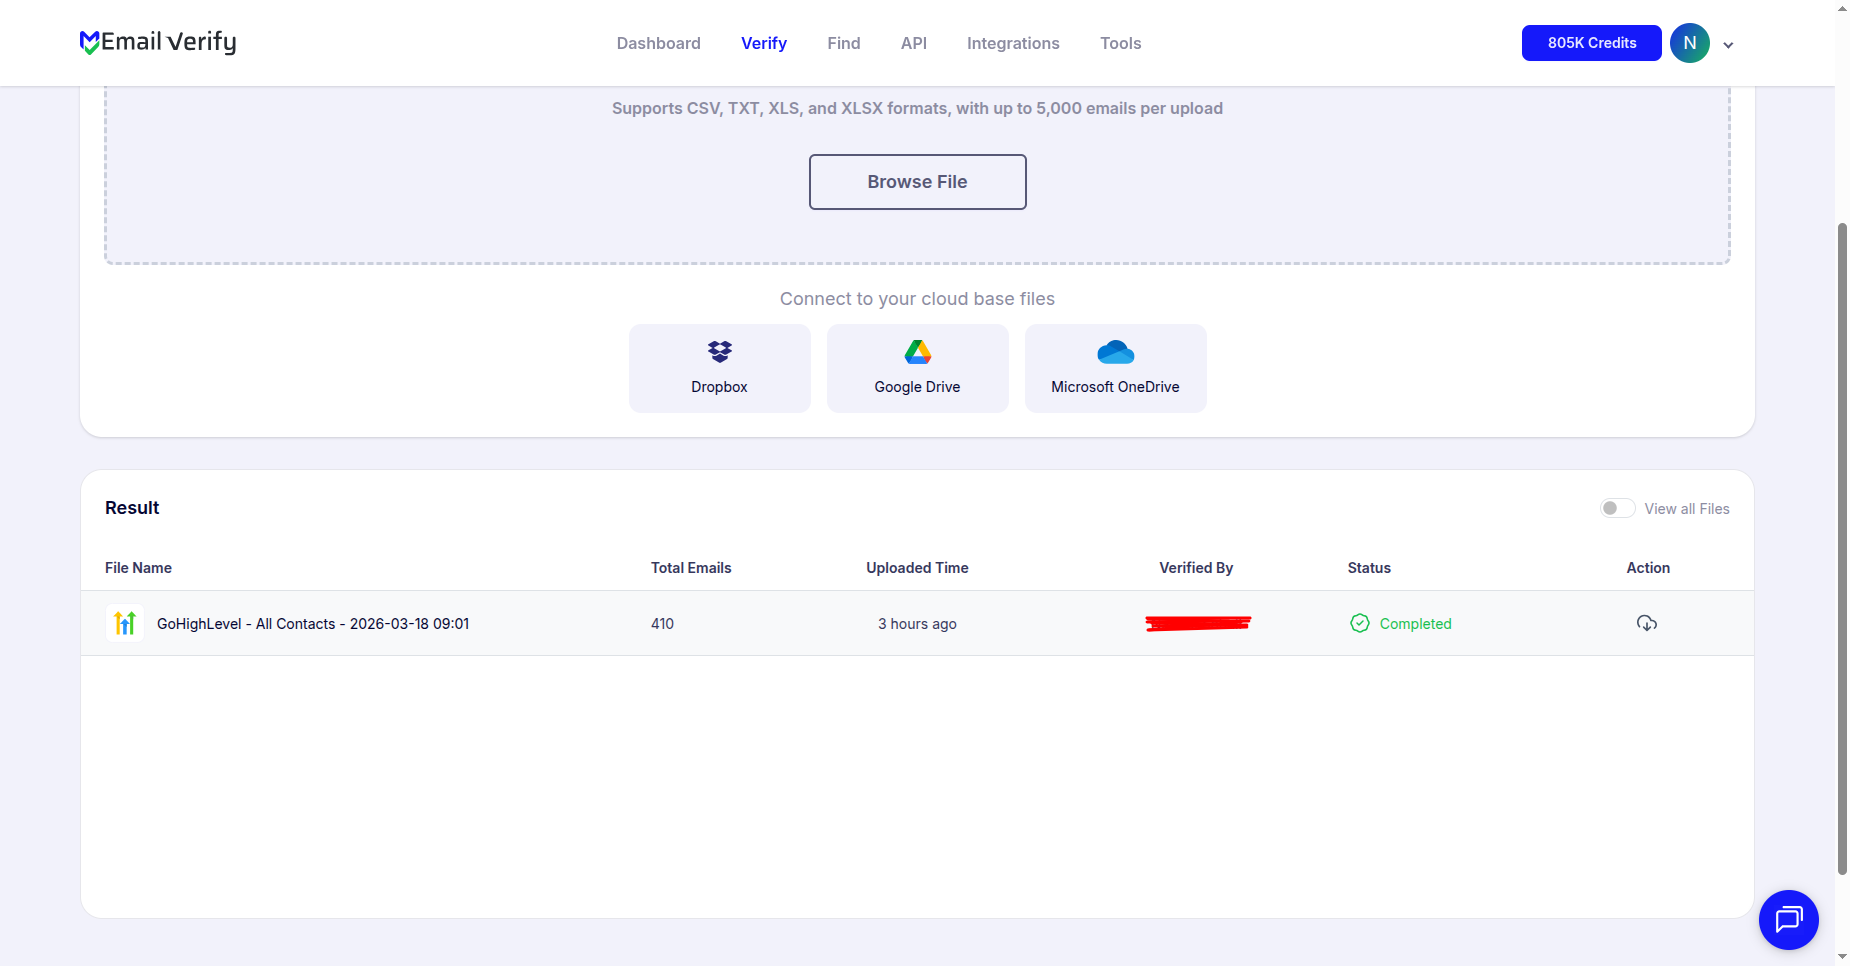Viewport: 1850px width, 966px height.
Task: Open the chat support bubble
Action: point(1788,919)
